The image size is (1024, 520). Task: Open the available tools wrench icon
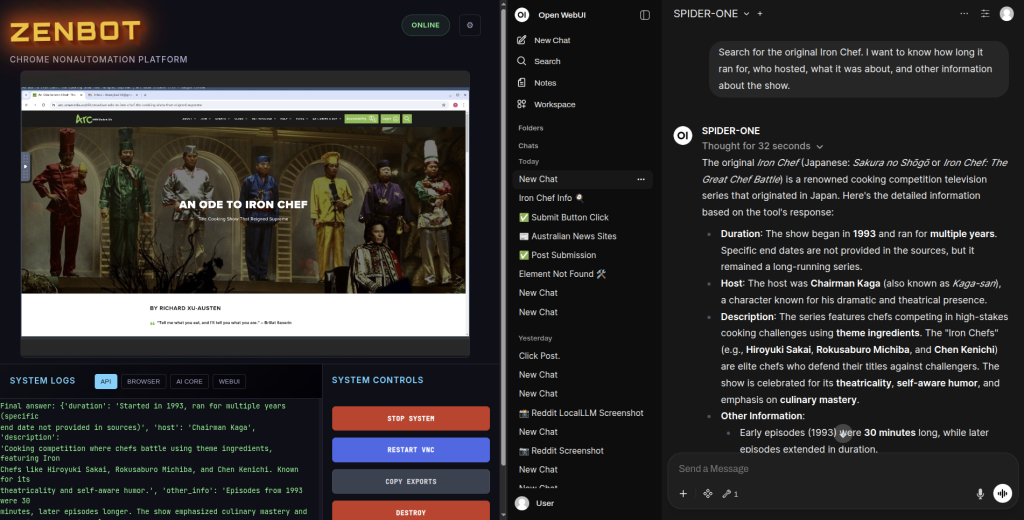click(730, 493)
